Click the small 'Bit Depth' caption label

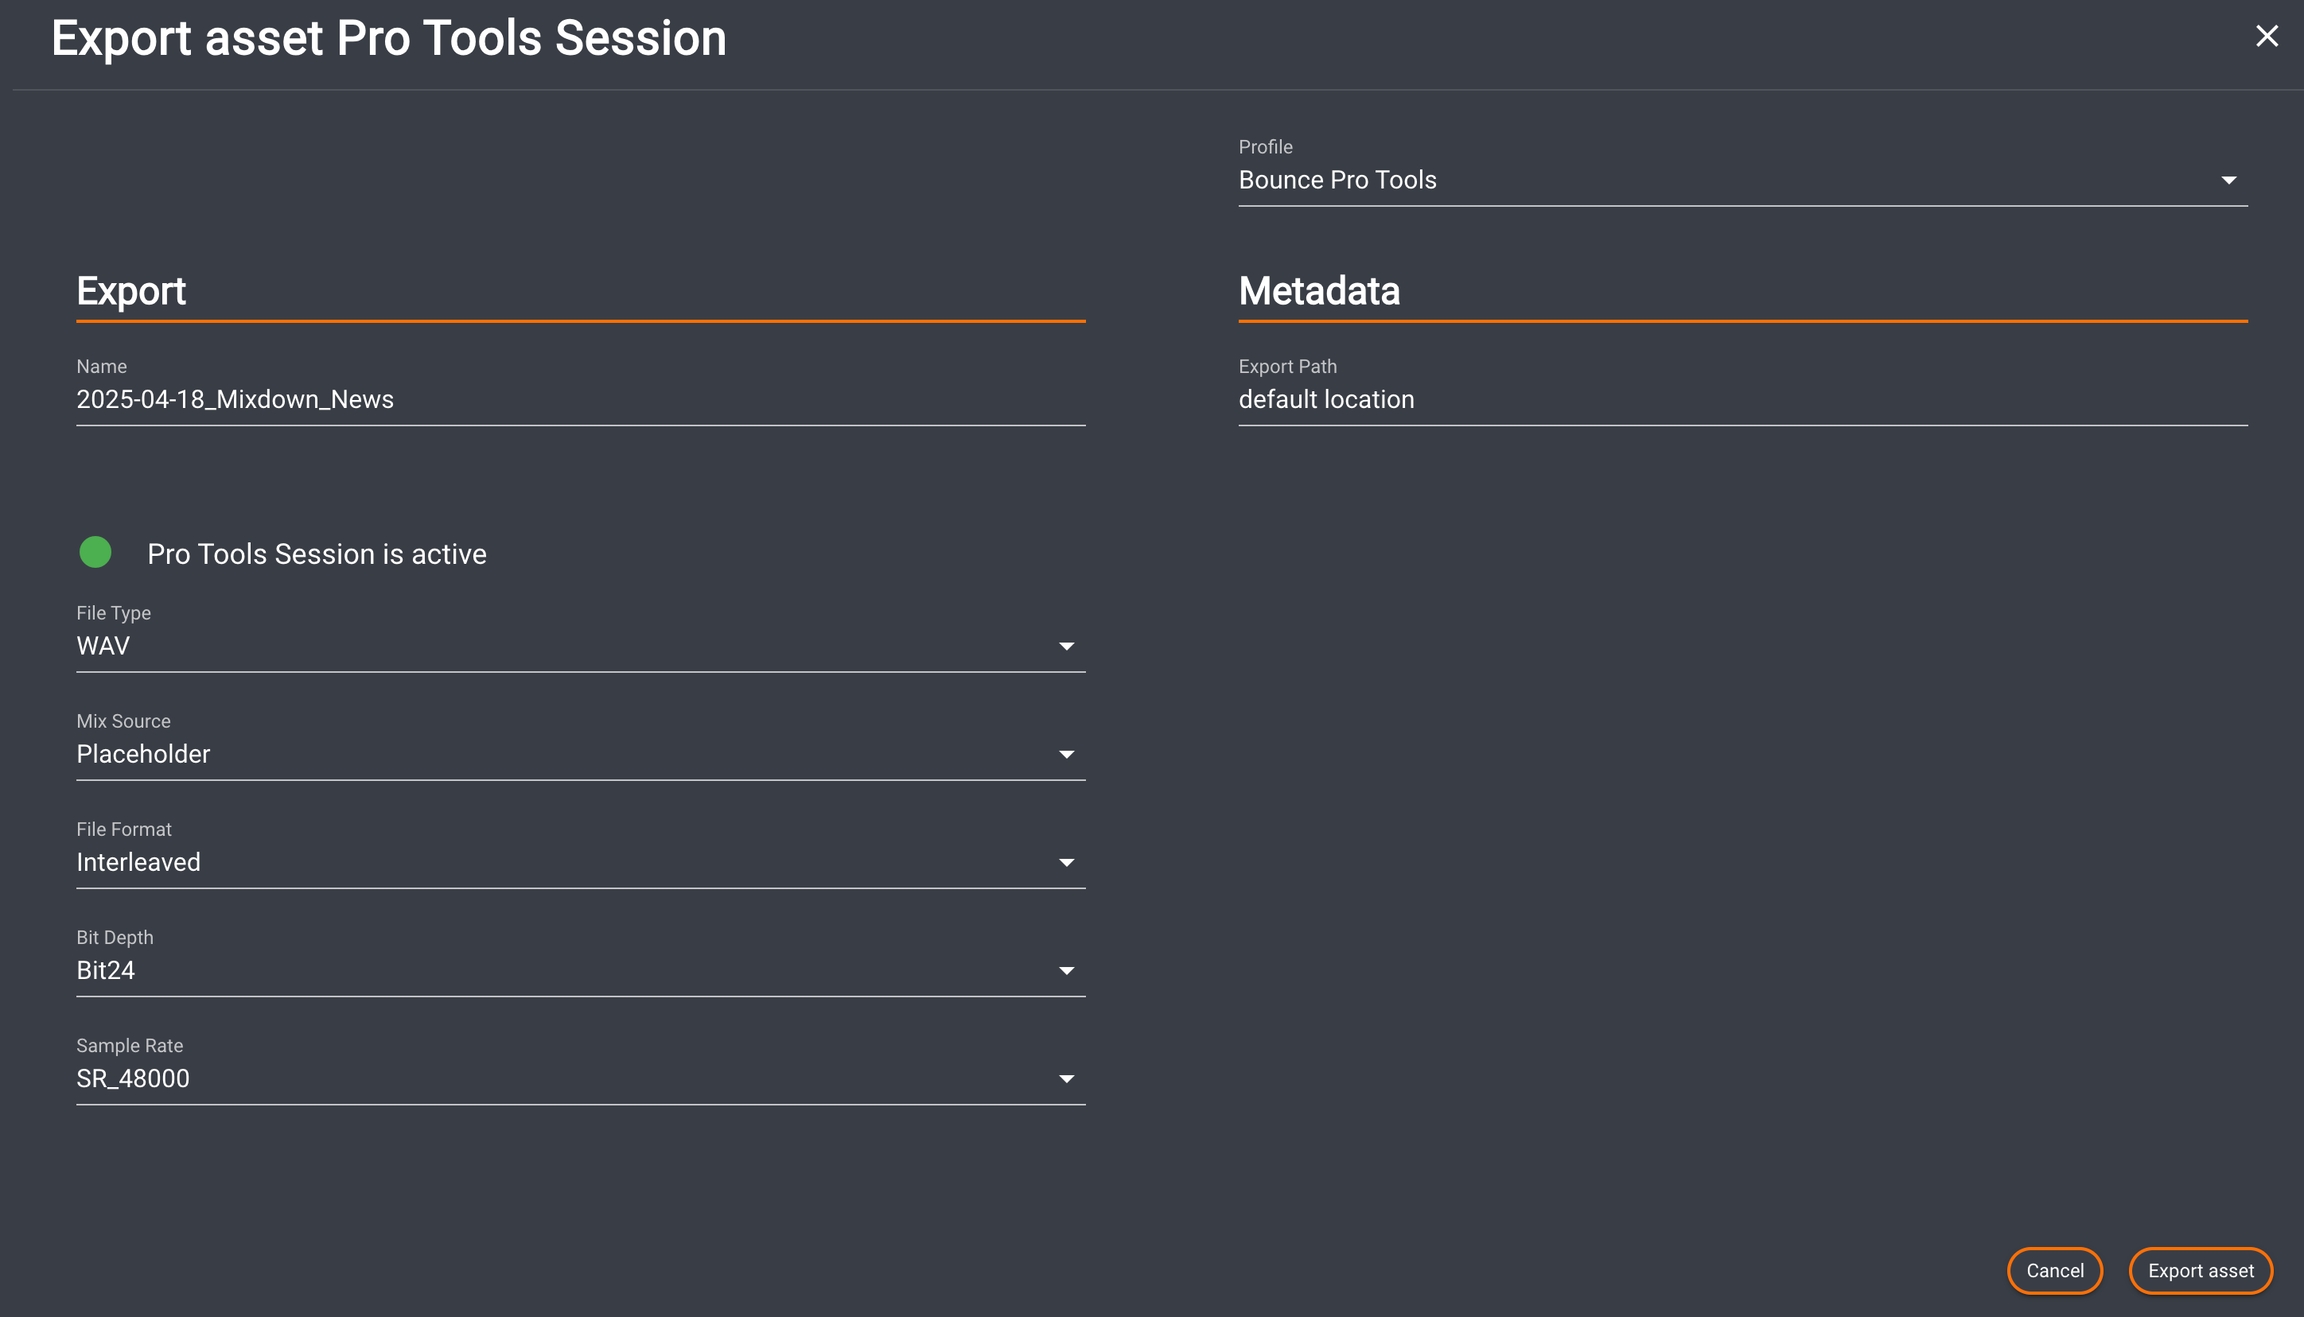coord(115,937)
